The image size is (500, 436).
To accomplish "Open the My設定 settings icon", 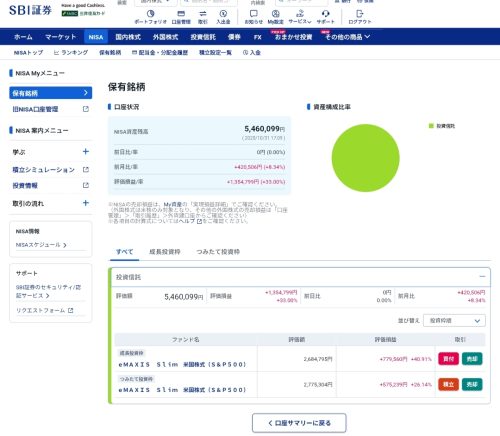I will point(275,14).
